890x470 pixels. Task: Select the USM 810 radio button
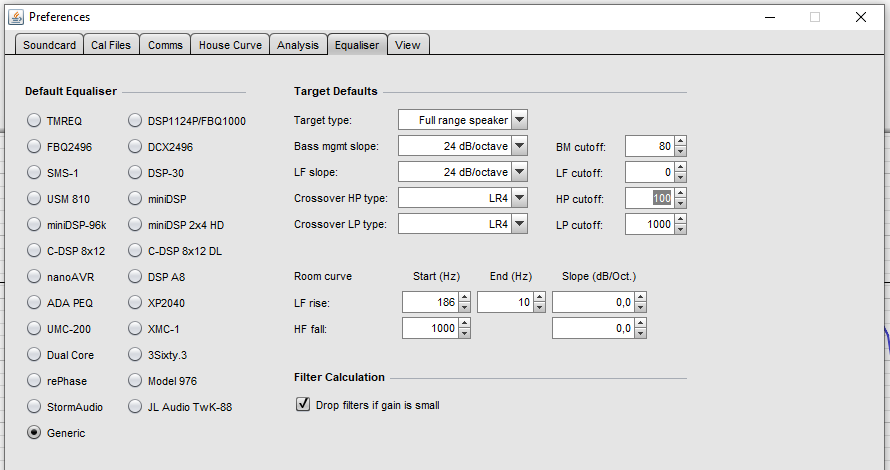(x=34, y=199)
